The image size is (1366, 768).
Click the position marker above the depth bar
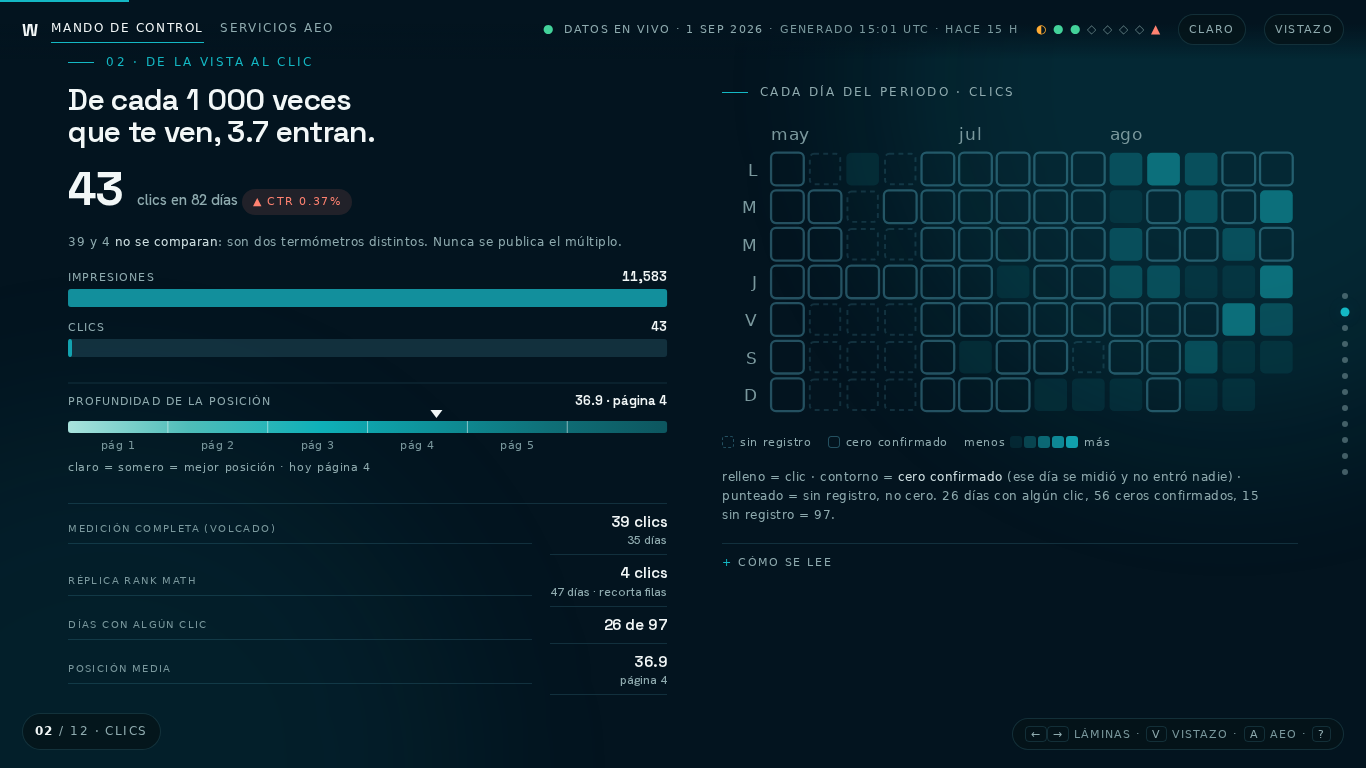[x=436, y=414]
